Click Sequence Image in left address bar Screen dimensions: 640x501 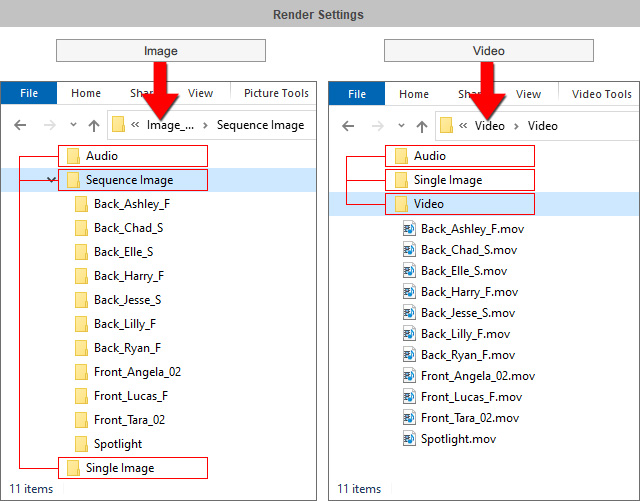[x=260, y=125]
